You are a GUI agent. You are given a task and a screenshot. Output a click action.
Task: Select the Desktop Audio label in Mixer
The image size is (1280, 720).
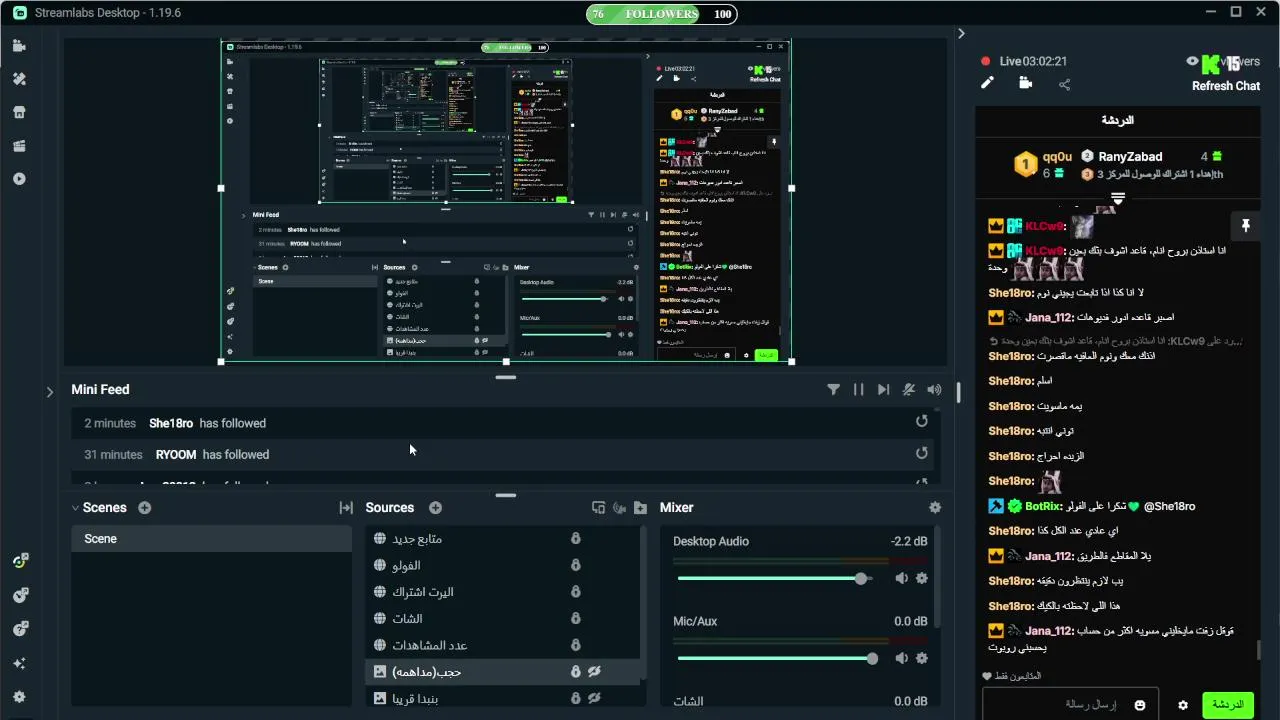click(711, 542)
